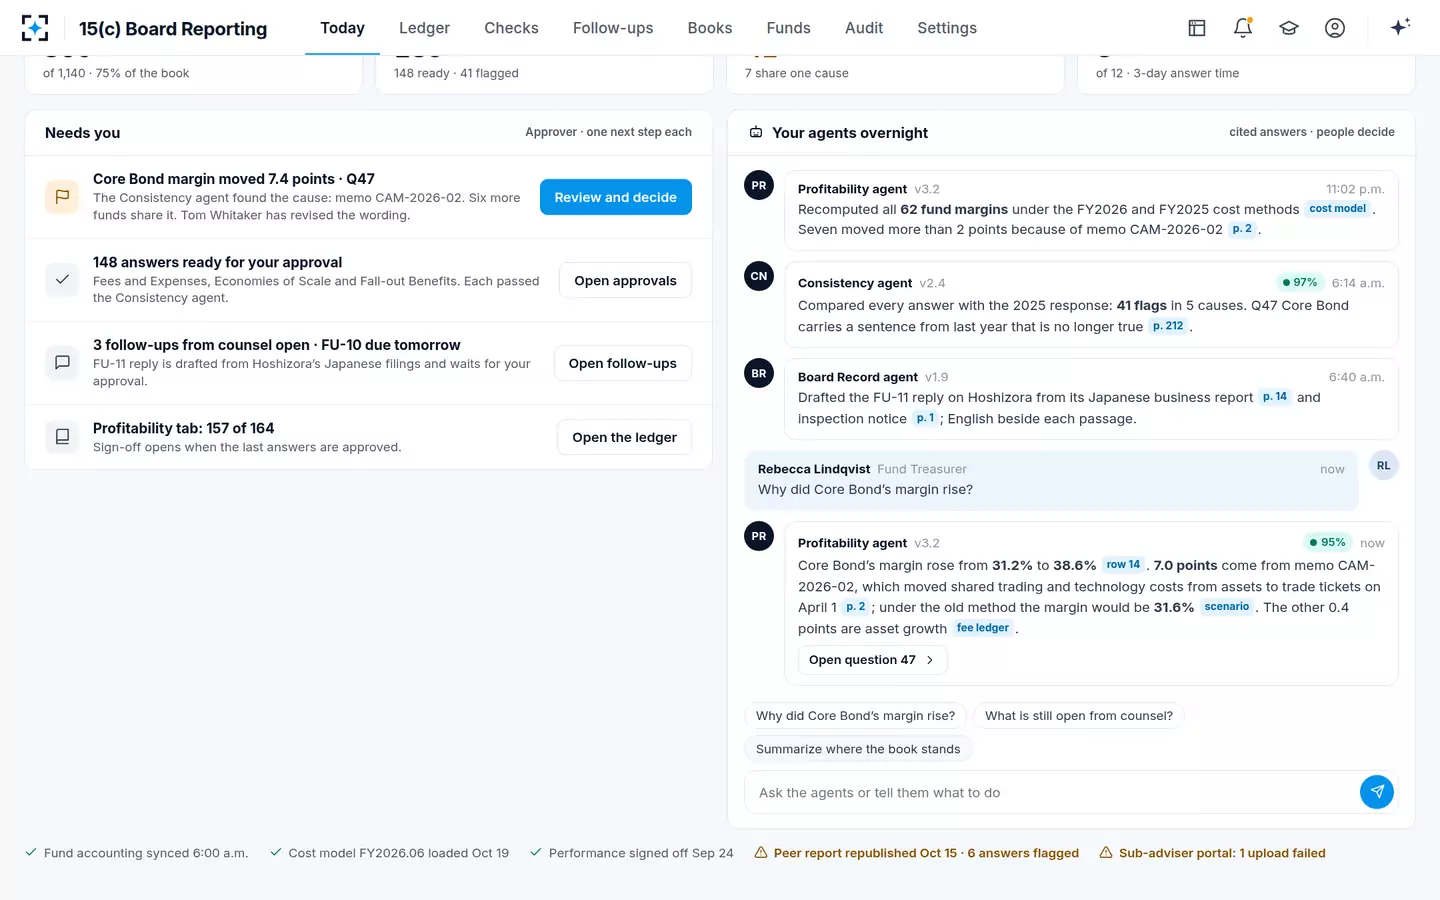Open the Checks tab
This screenshot has height=900, width=1440.
pos(511,28)
